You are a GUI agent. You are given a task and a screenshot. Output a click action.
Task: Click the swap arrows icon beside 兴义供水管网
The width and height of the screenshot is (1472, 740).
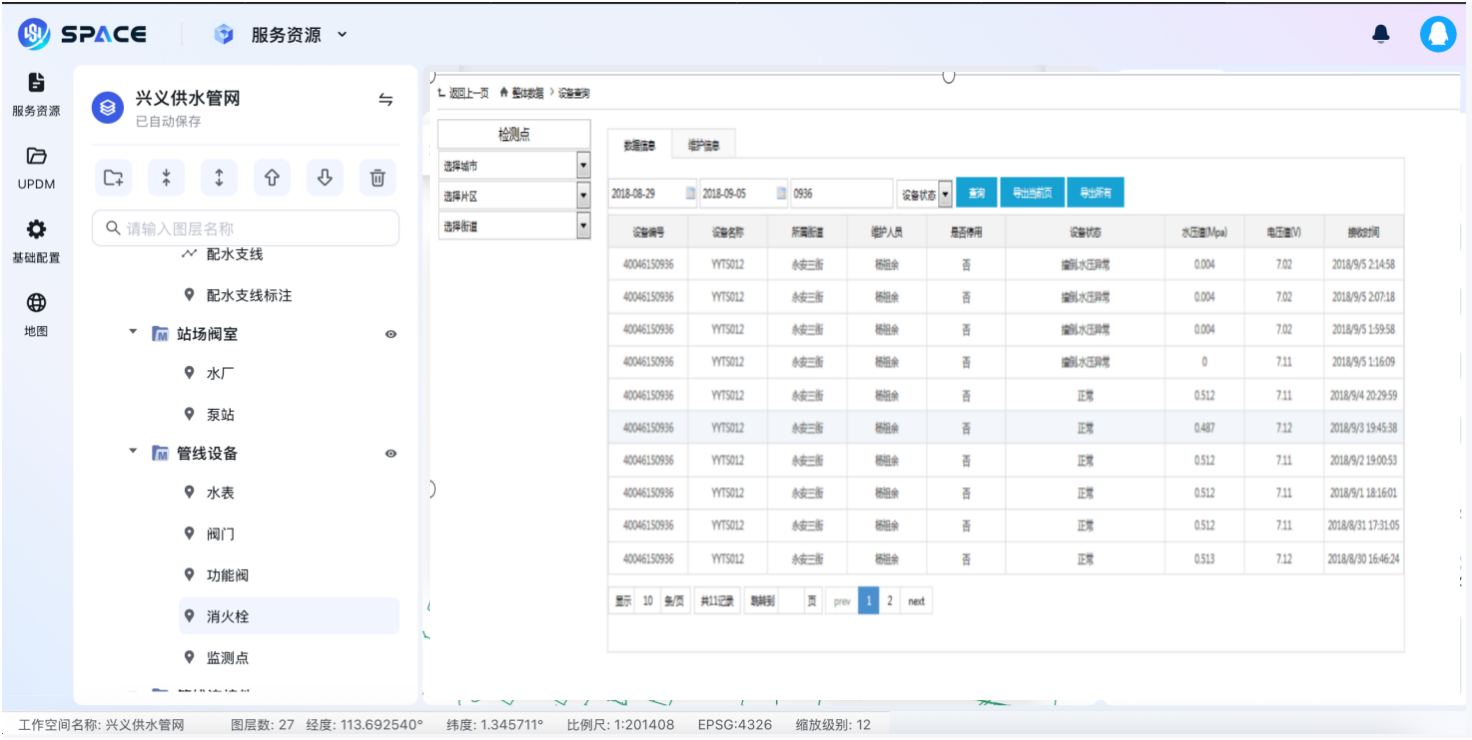[x=385, y=99]
